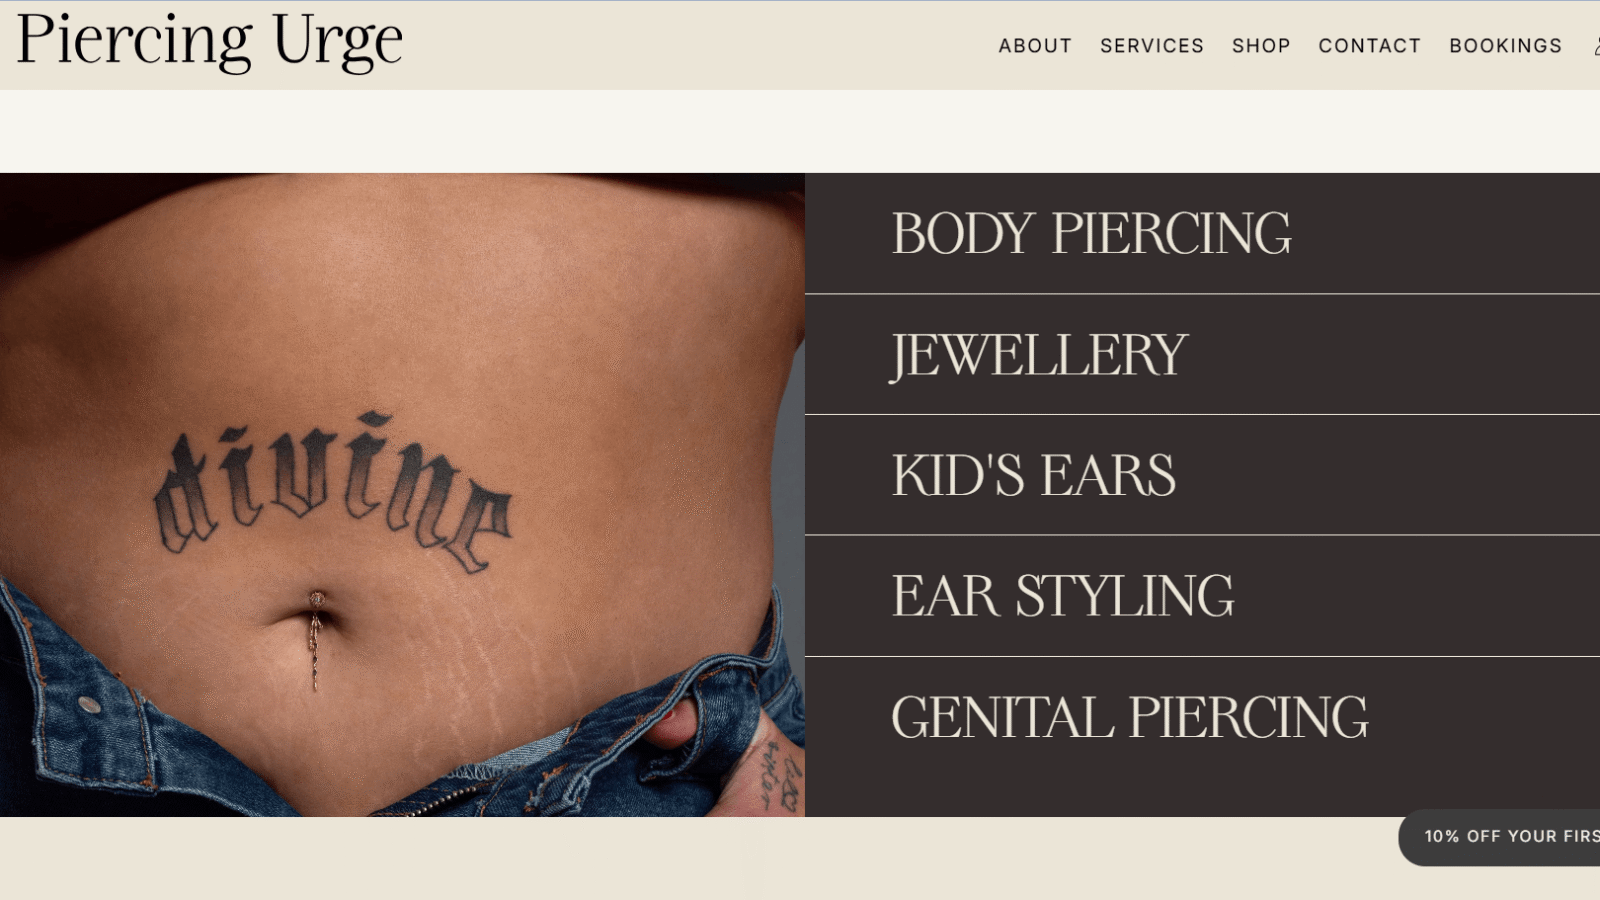Open the EAR STYLING section
The image size is (1600, 900).
point(1062,596)
